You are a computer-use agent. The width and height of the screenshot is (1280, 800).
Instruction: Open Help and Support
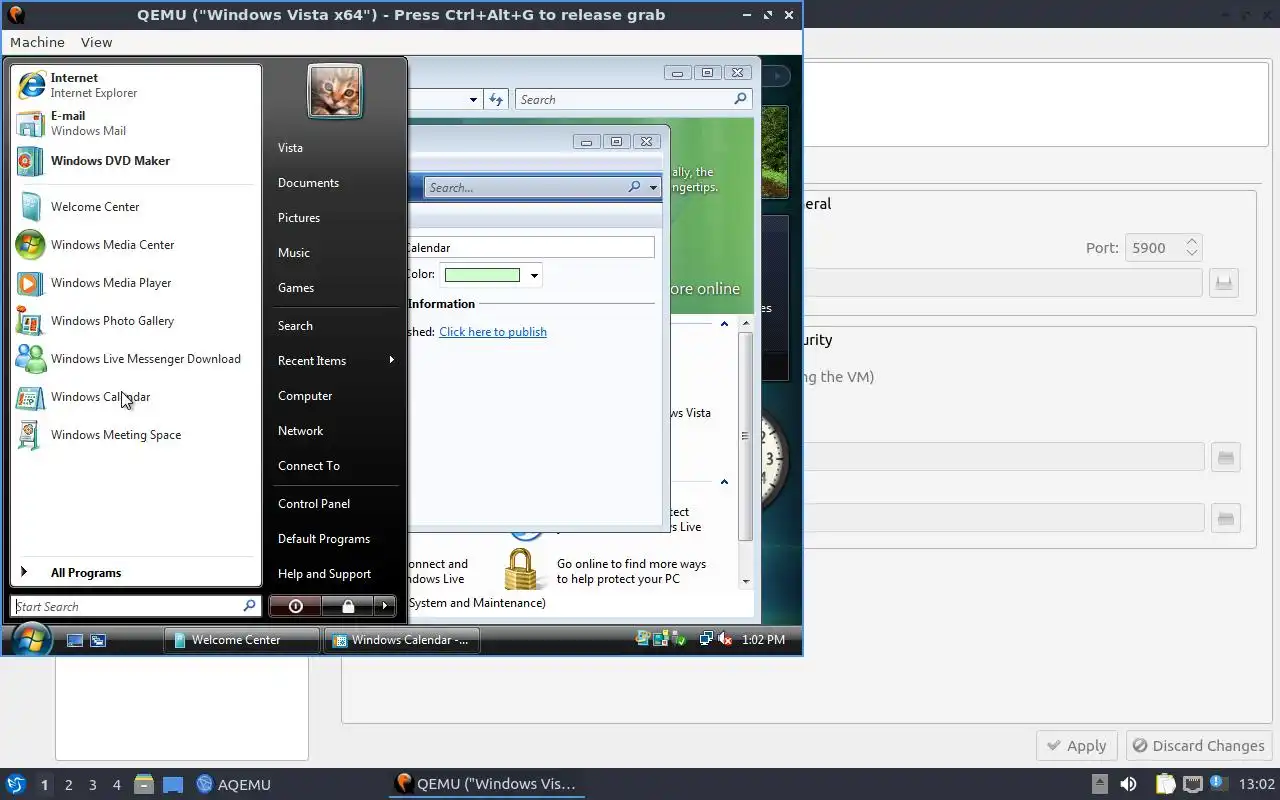[324, 574]
